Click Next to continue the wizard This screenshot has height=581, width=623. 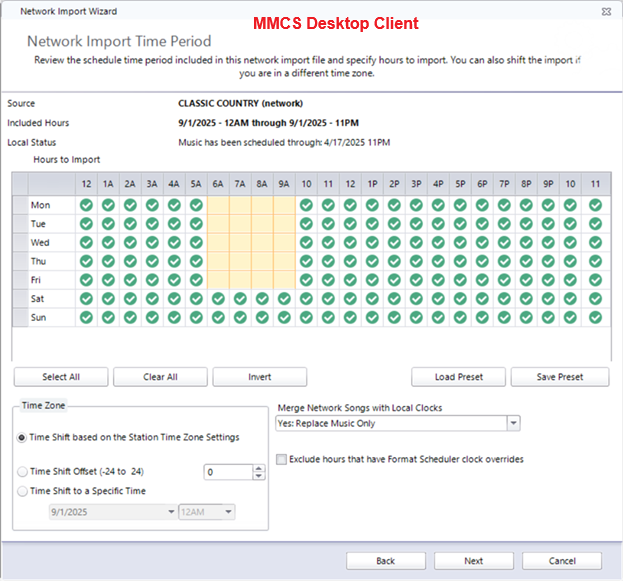click(473, 561)
